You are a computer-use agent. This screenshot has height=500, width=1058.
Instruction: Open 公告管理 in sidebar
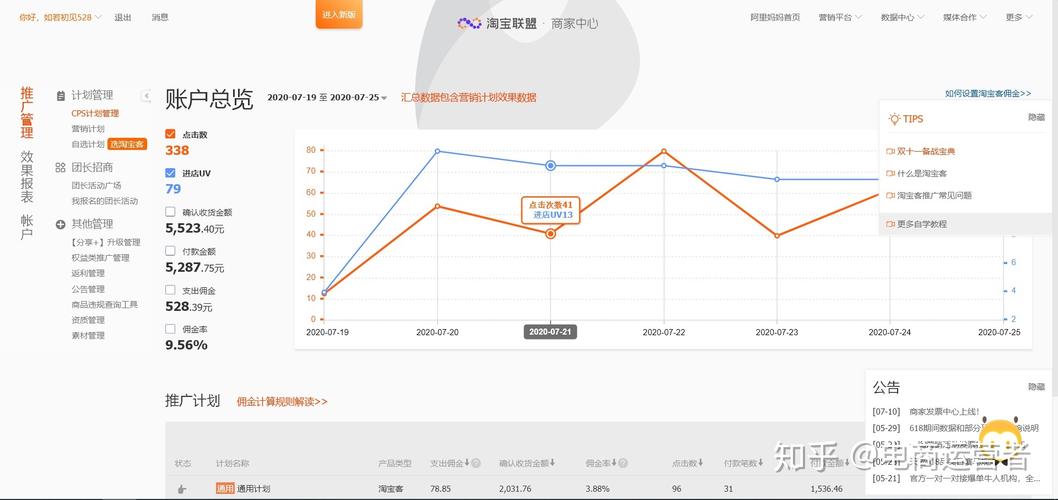88,289
